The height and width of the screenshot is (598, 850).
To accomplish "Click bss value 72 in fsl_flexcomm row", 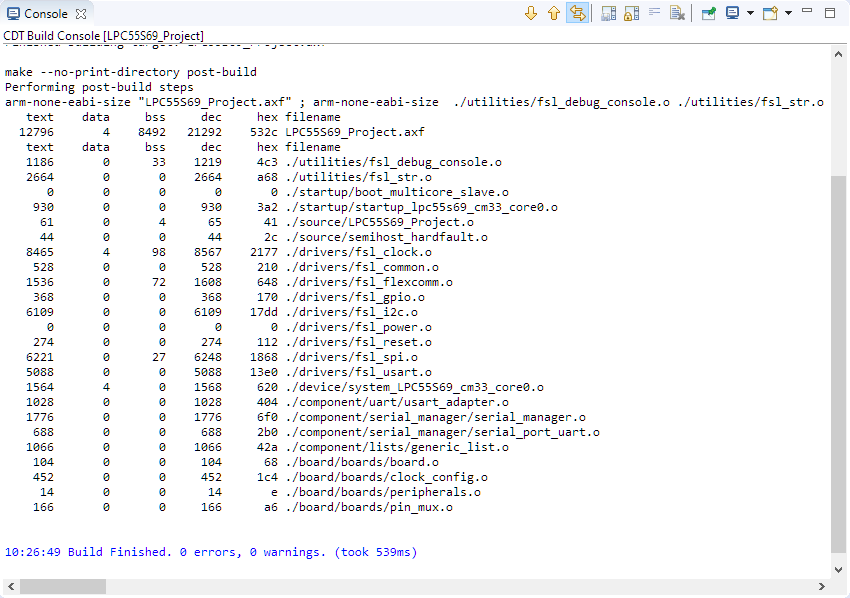I will 159,282.
